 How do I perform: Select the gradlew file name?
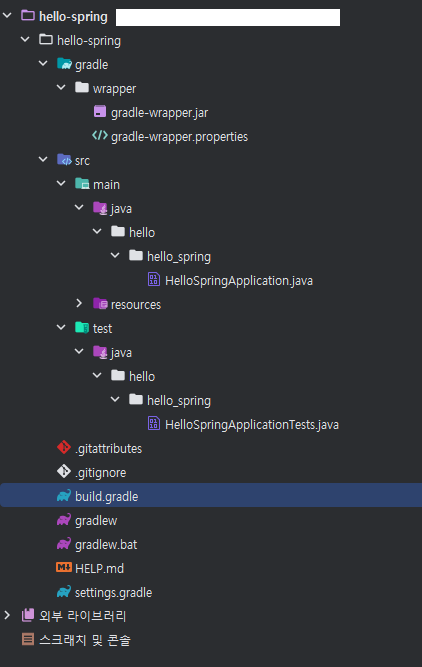tap(96, 521)
